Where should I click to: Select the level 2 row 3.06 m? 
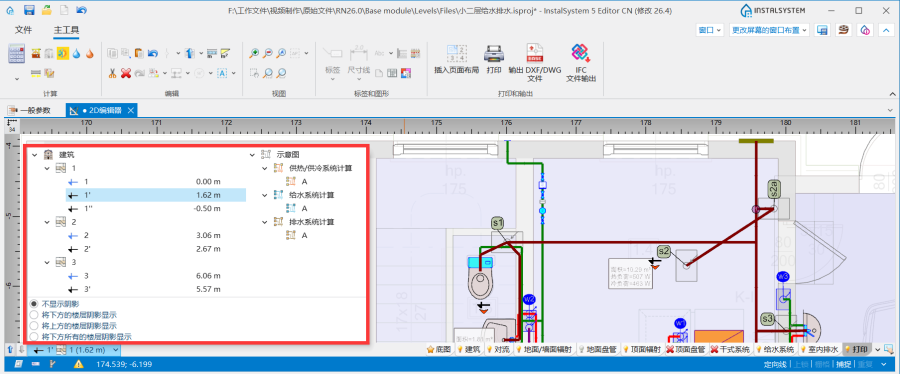coord(143,235)
